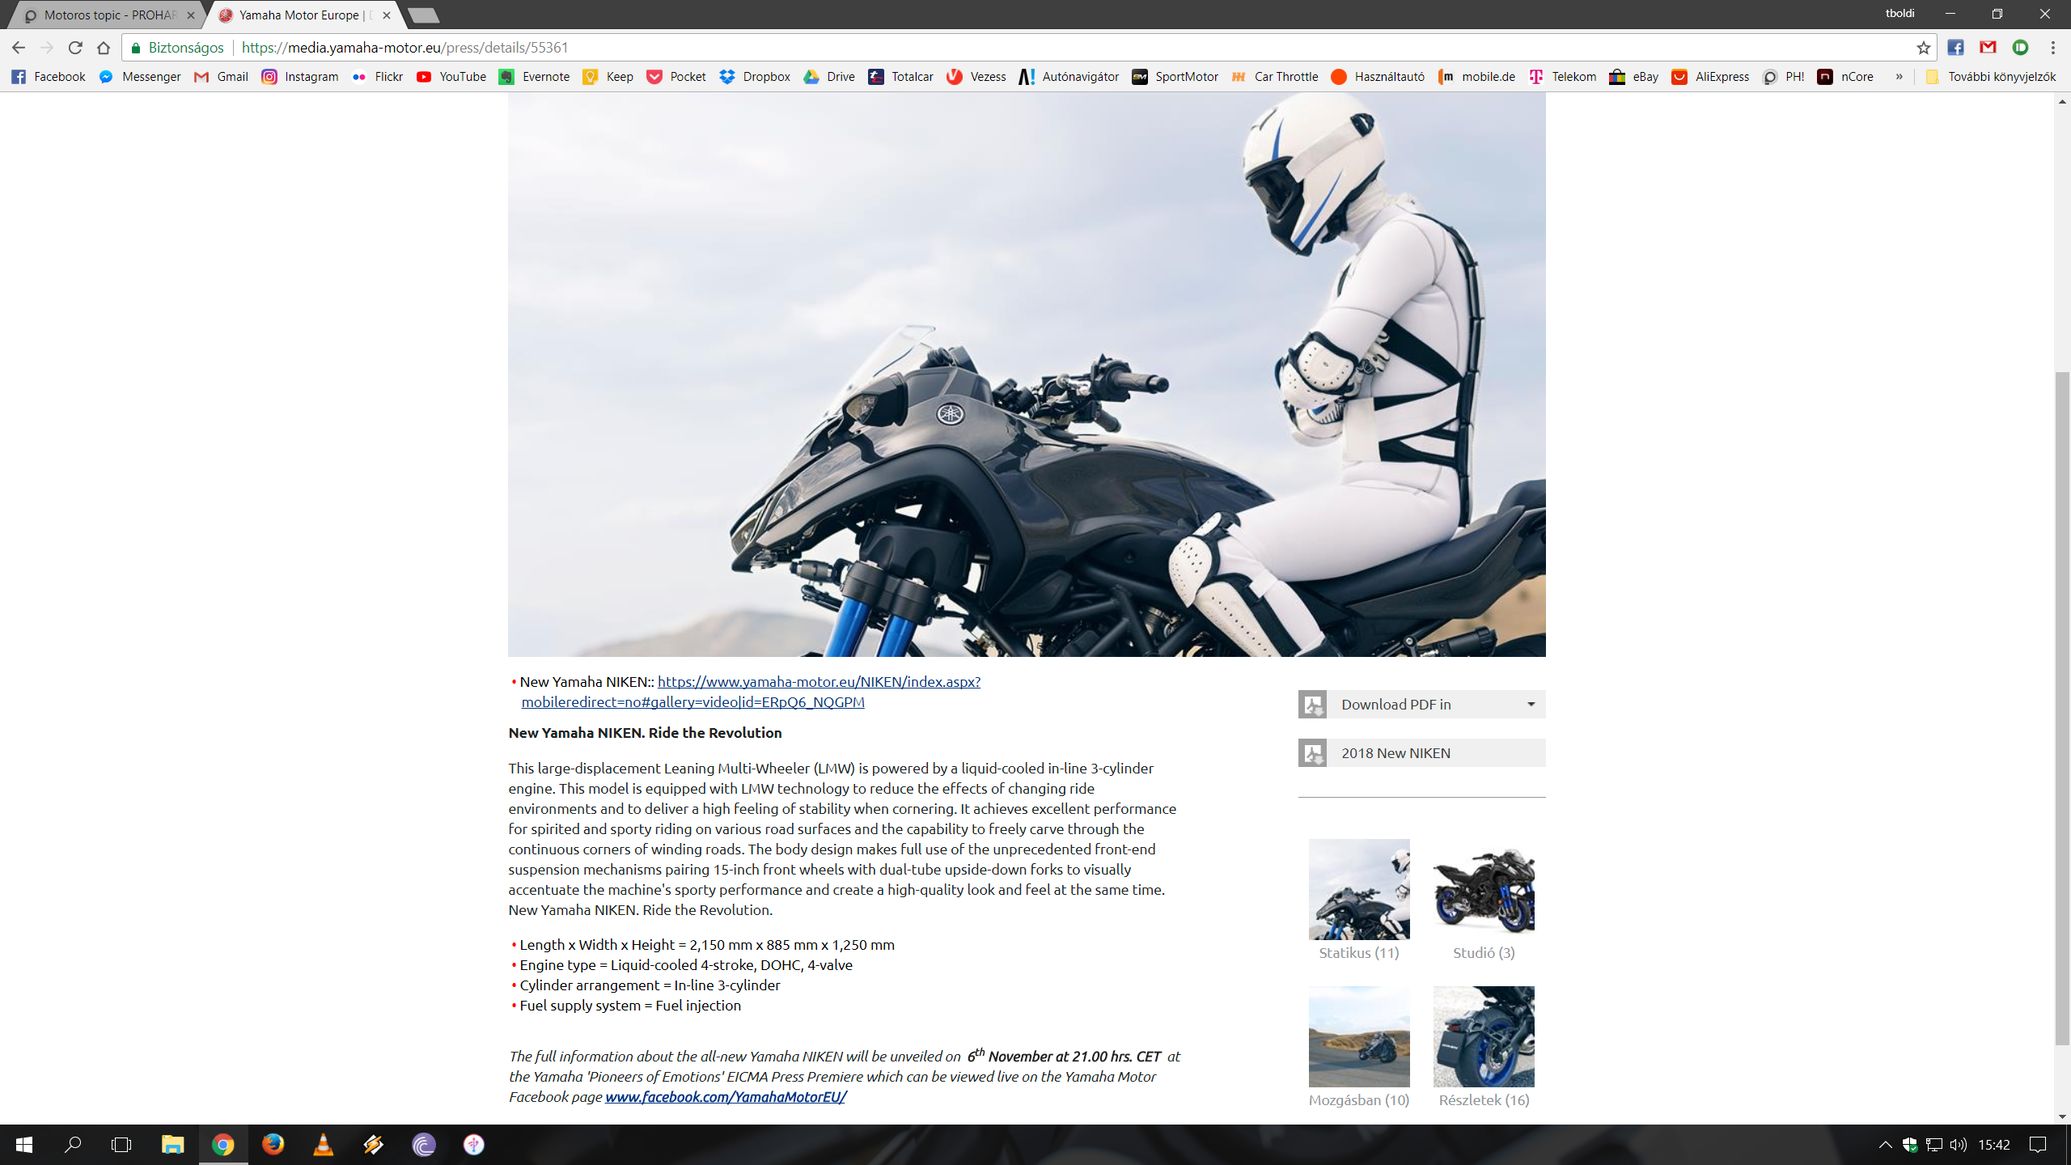
Task: Open the Instagram bookmark
Action: pos(300,76)
